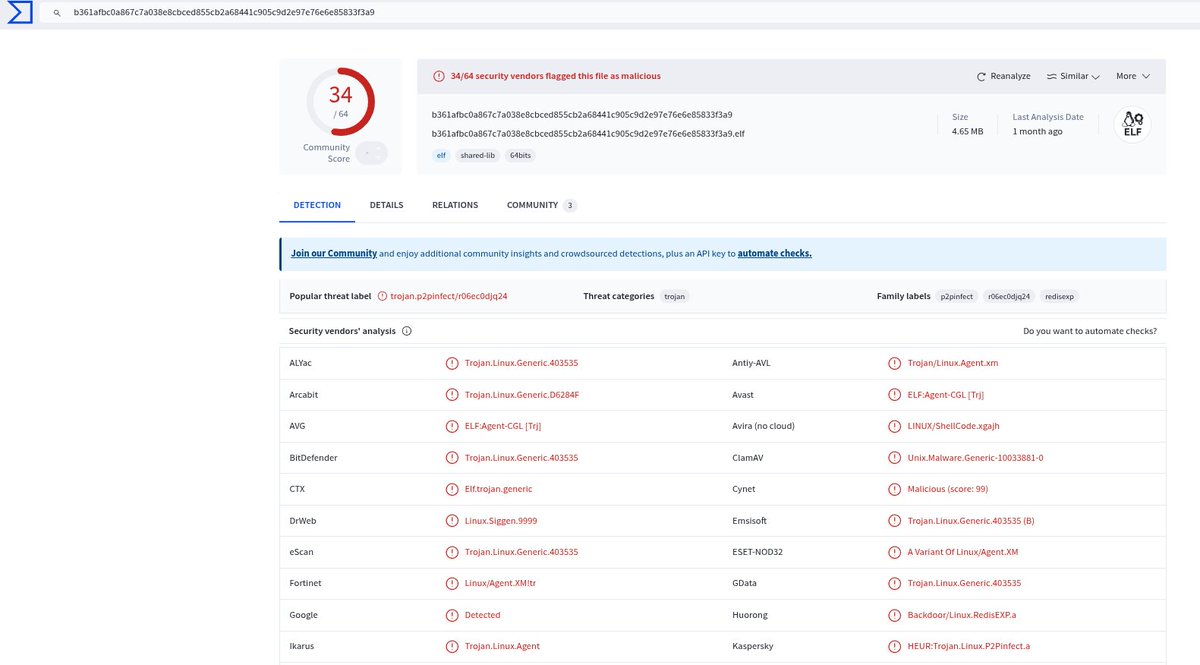Click the alert icon in ClamAV row

tap(895, 458)
